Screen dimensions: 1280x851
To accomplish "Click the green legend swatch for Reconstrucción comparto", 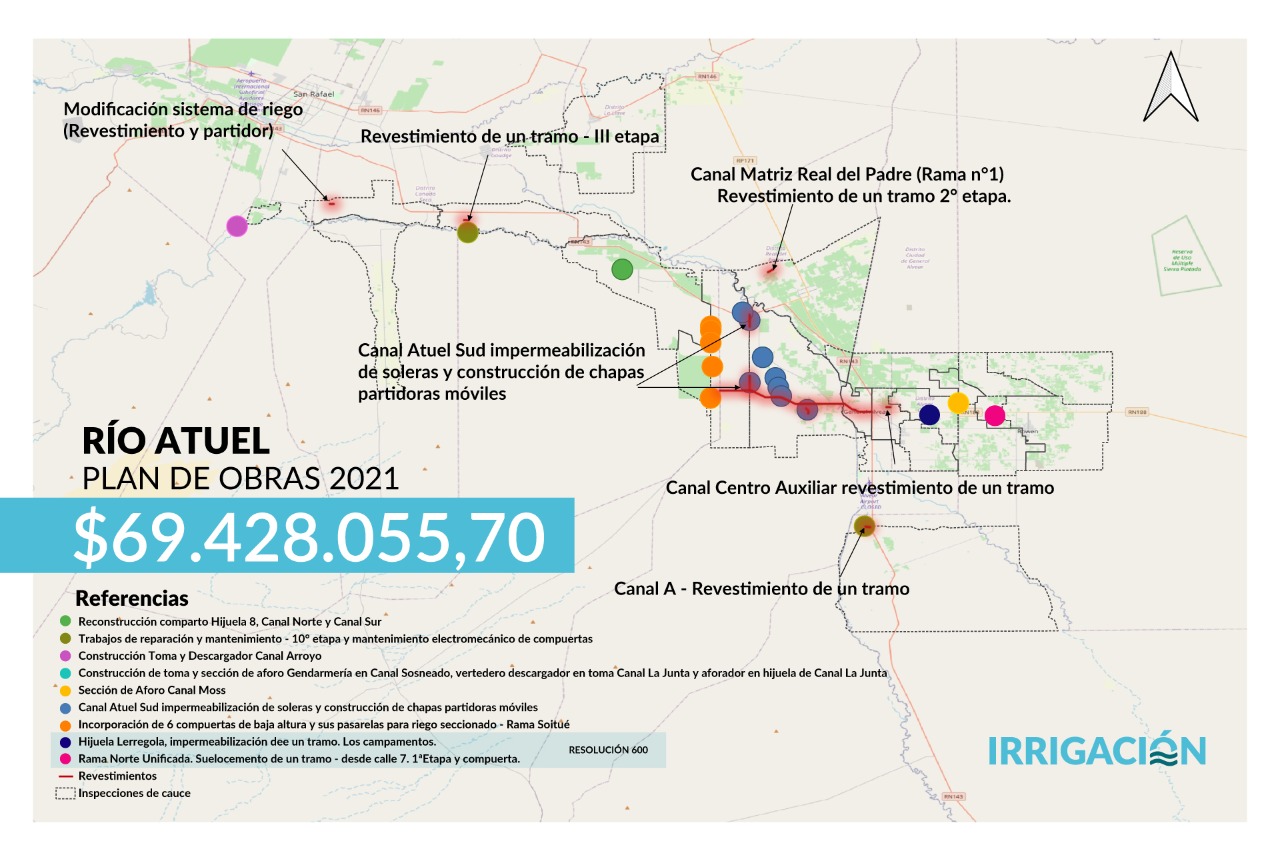I will click(65, 622).
